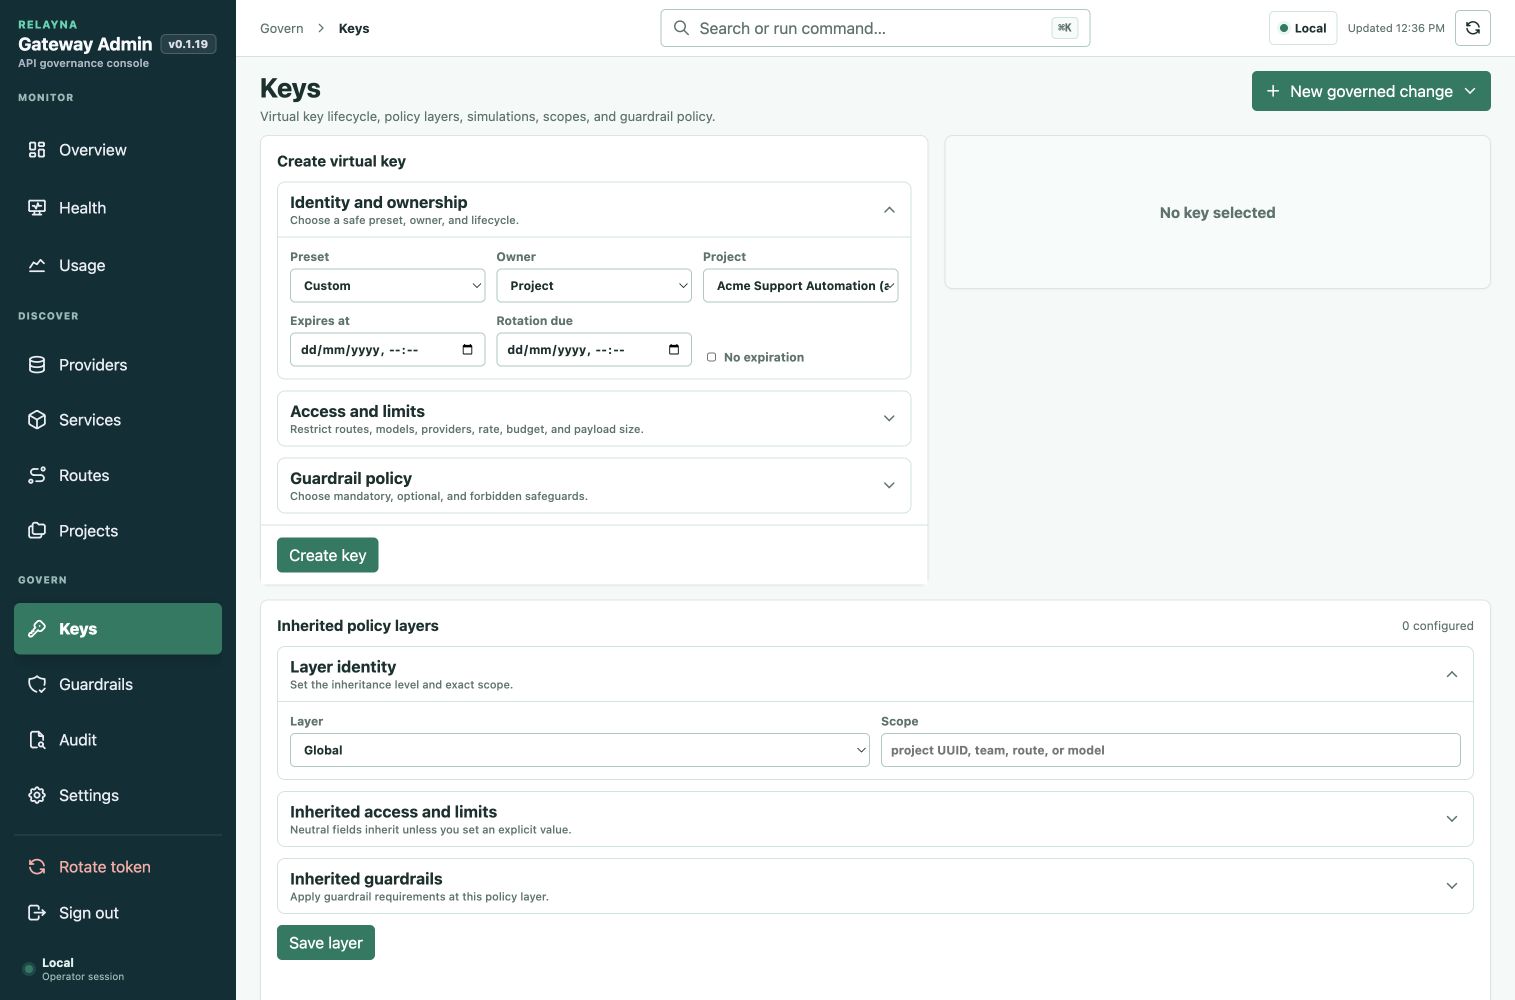The width and height of the screenshot is (1515, 1000).
Task: Click the 'Updated 12:36 PM' text
Action: 1396,28
